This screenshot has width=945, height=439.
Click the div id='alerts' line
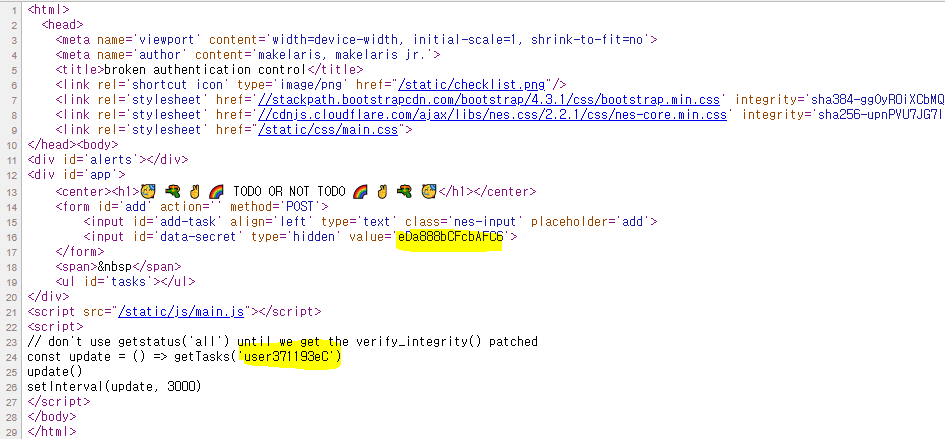click(108, 160)
